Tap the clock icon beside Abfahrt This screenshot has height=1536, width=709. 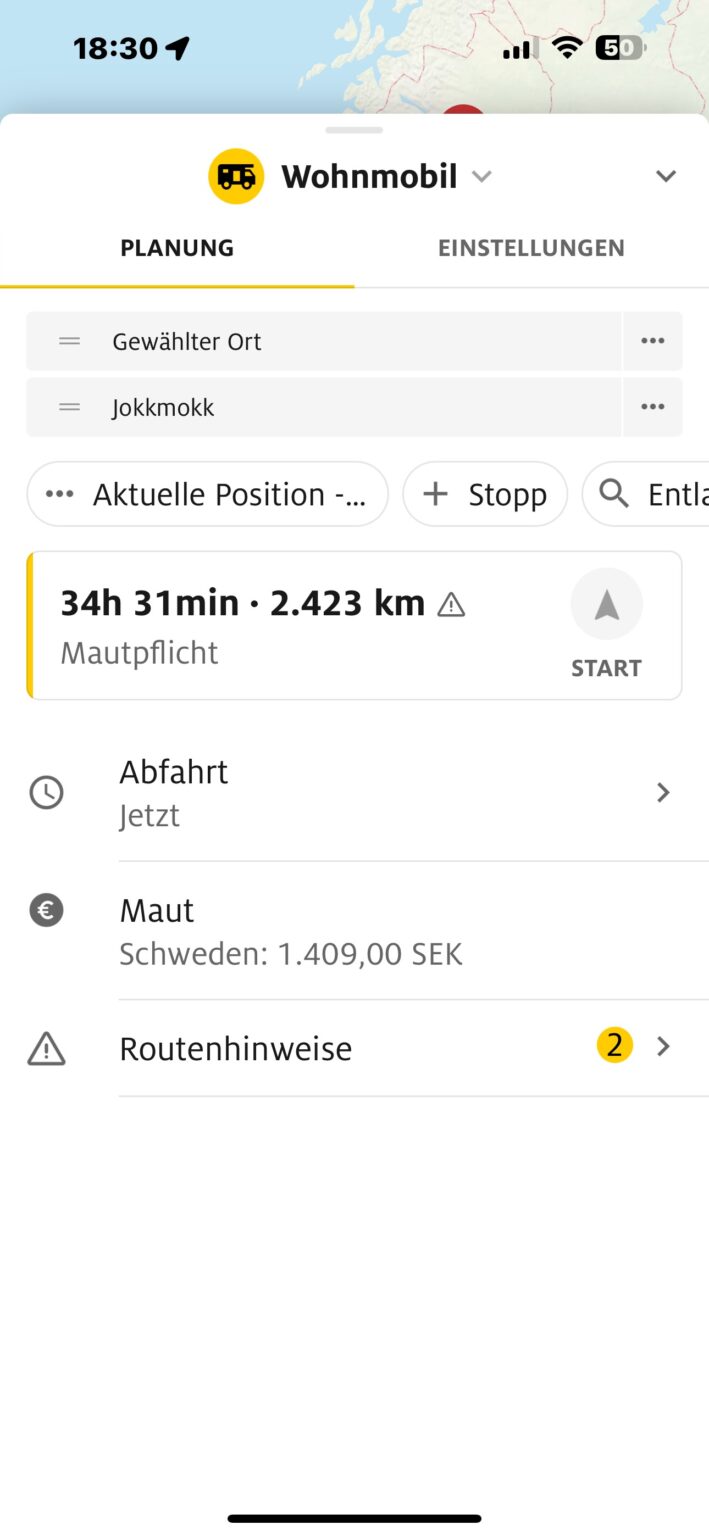pos(46,792)
